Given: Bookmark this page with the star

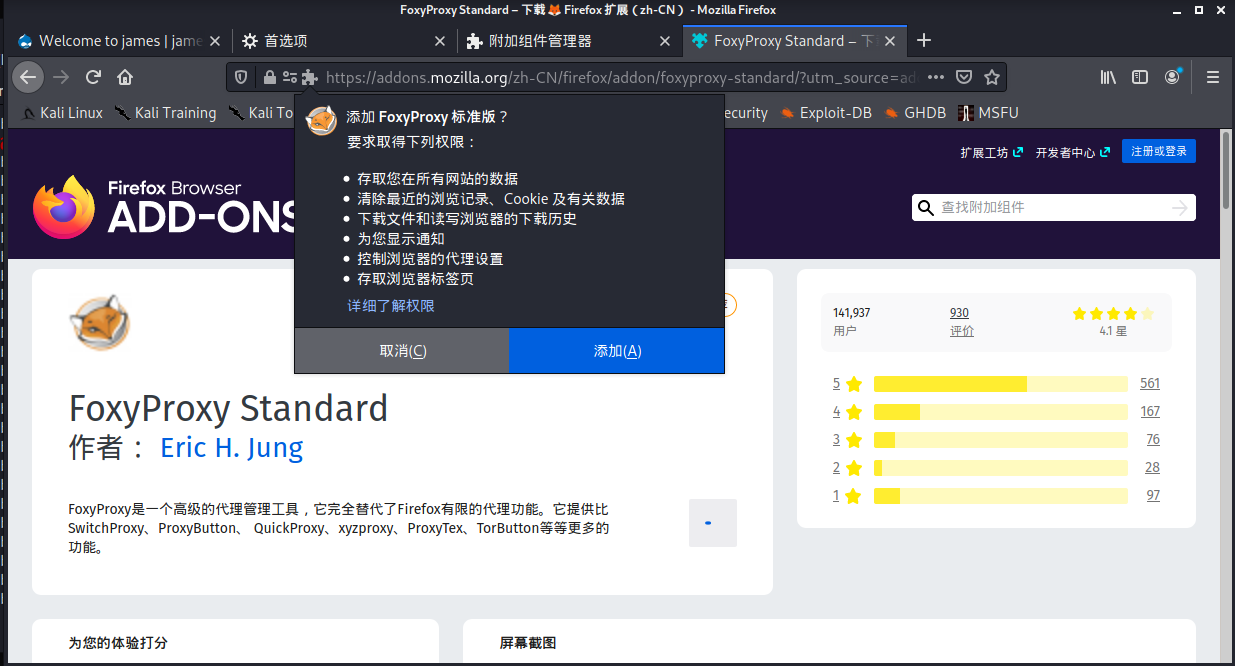Looking at the screenshot, I should pos(992,77).
